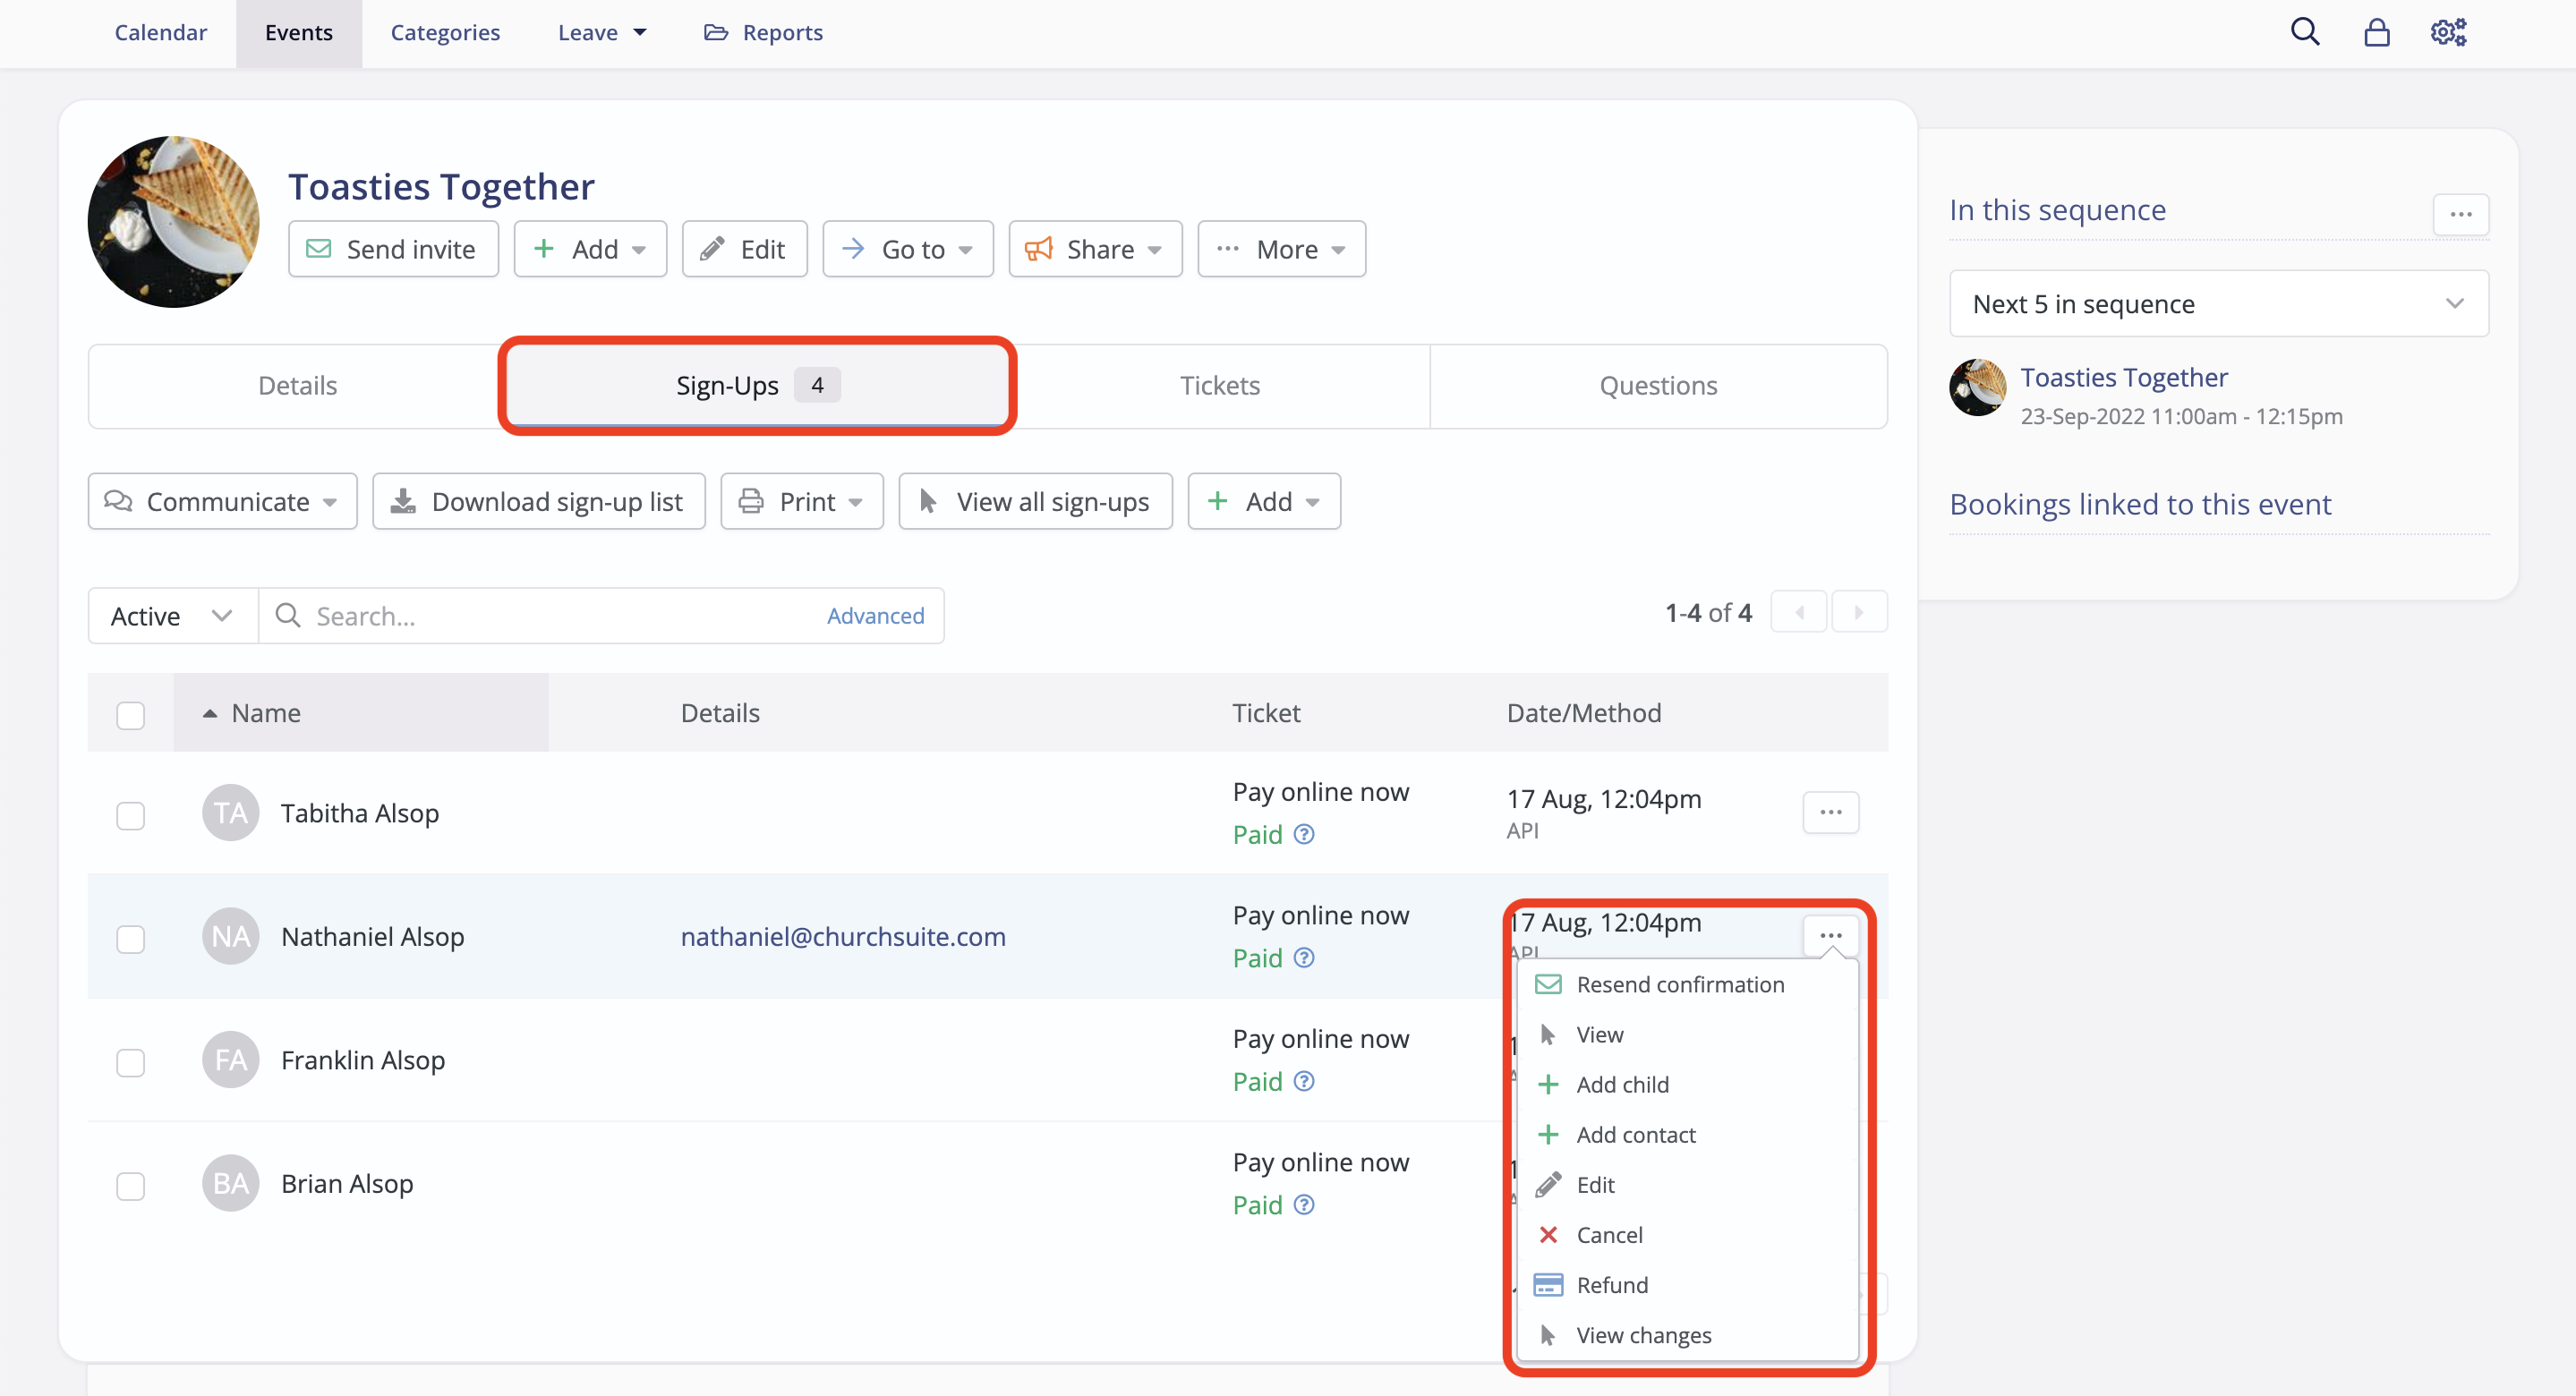This screenshot has width=2576, height=1396.
Task: Open the settings gears icon
Action: 2448,33
